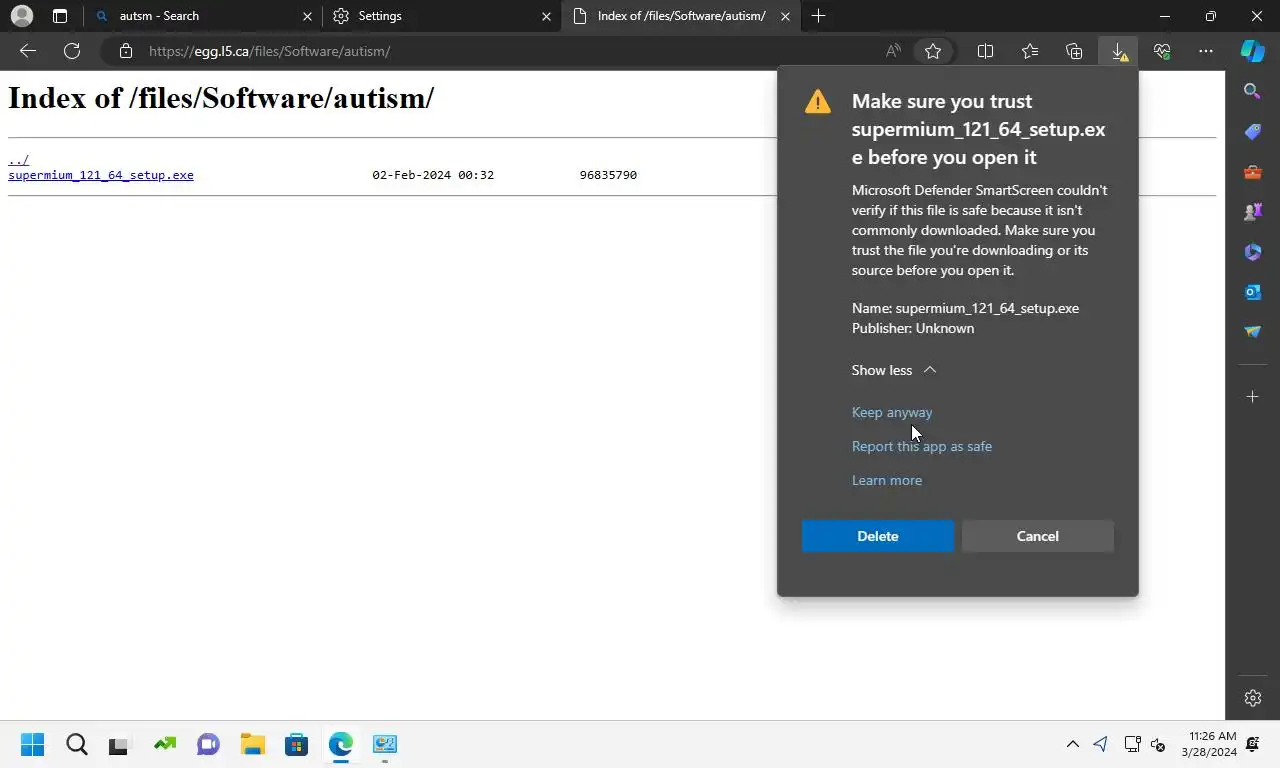This screenshot has width=1280, height=768.
Task: Open the Collections icon
Action: point(1074,51)
